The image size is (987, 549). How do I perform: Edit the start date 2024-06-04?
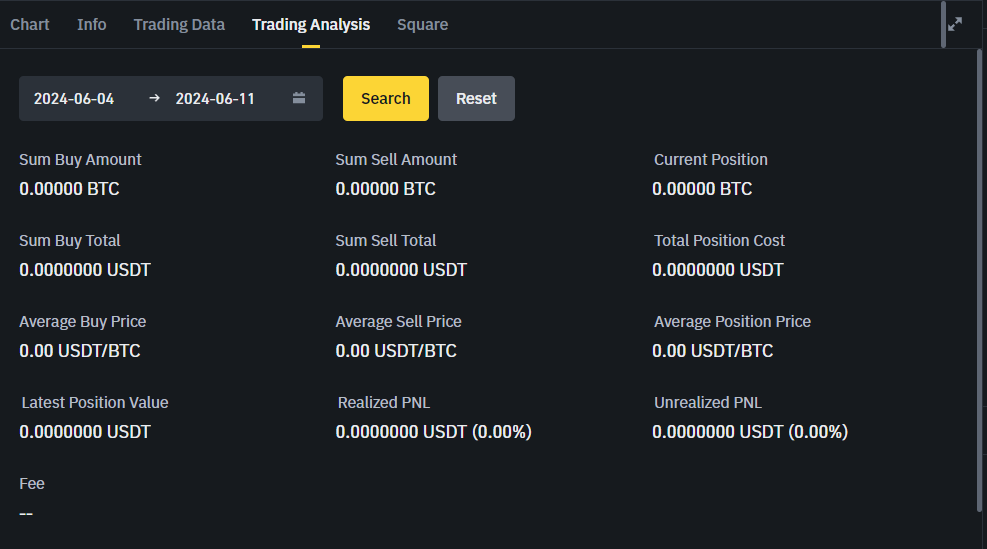pyautogui.click(x=74, y=99)
